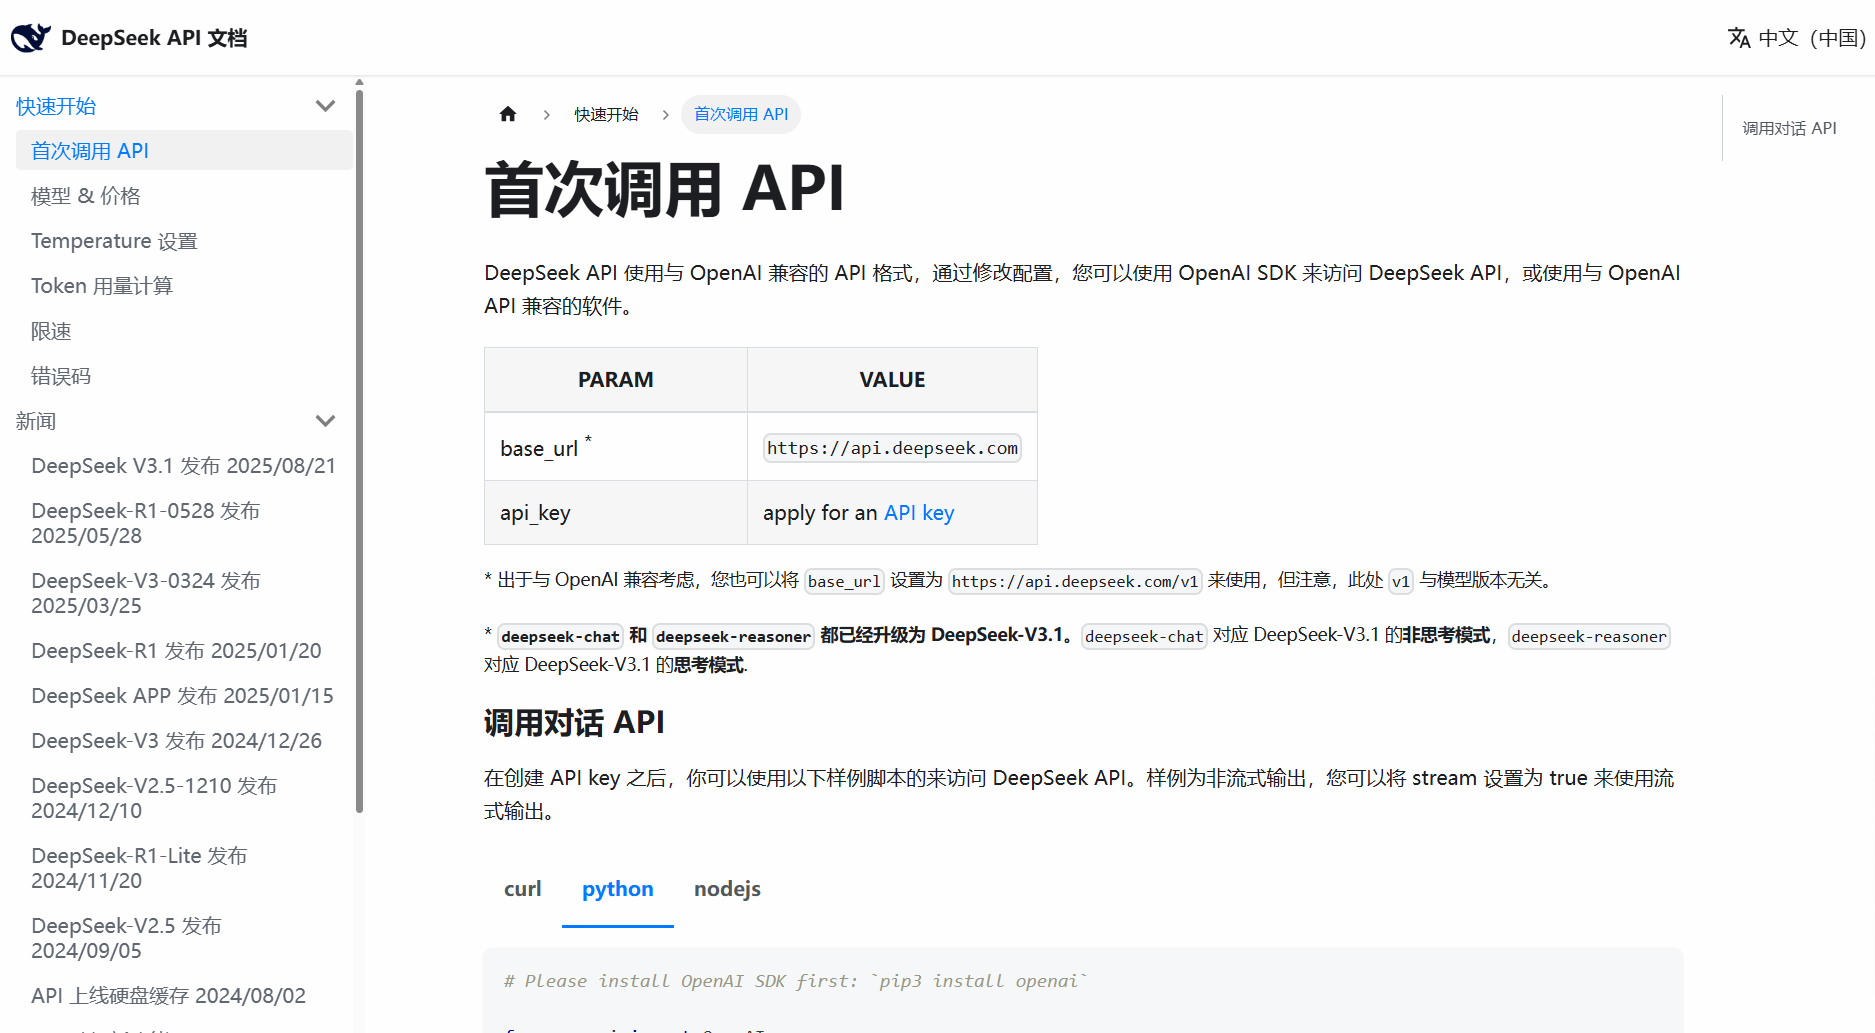The image size is (1875, 1033).
Task: Click bold deepseek-reasoner inline code
Action: click(733, 636)
